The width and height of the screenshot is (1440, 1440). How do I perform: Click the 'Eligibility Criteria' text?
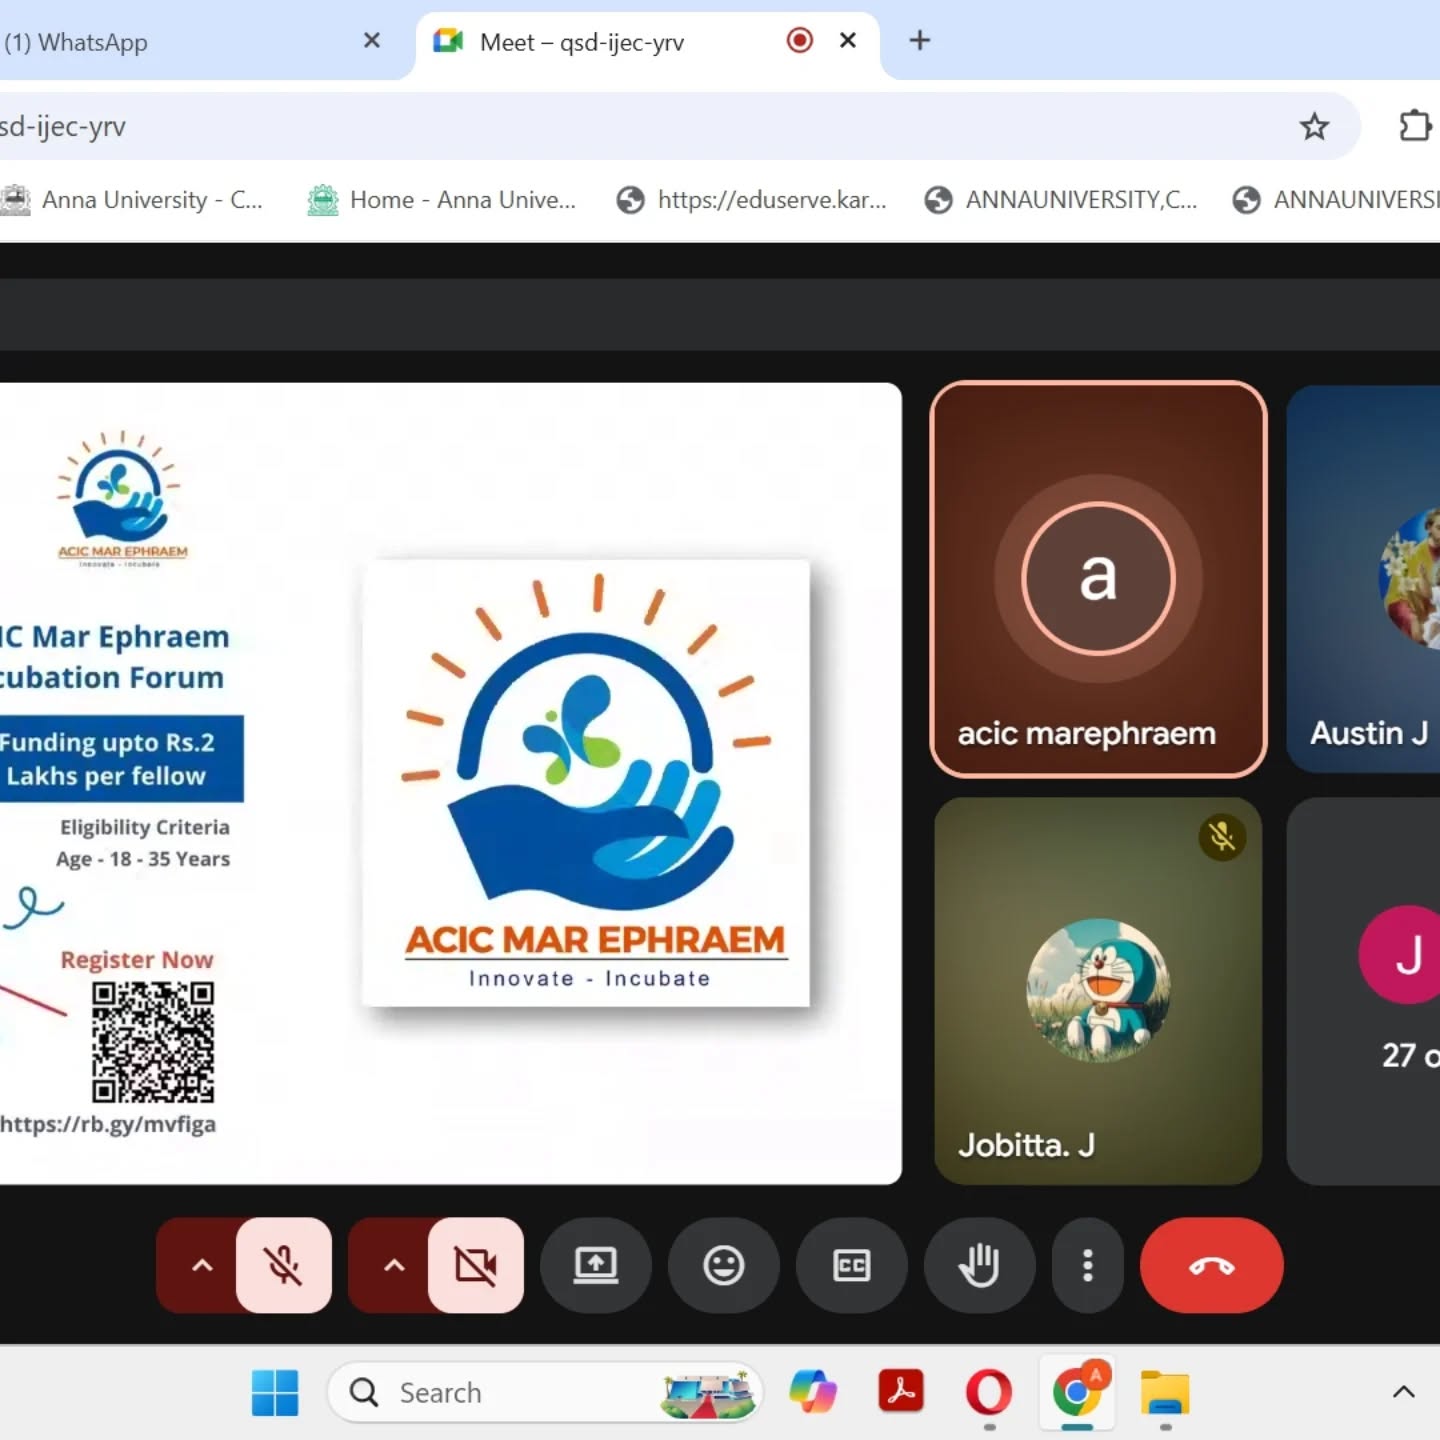(x=145, y=827)
